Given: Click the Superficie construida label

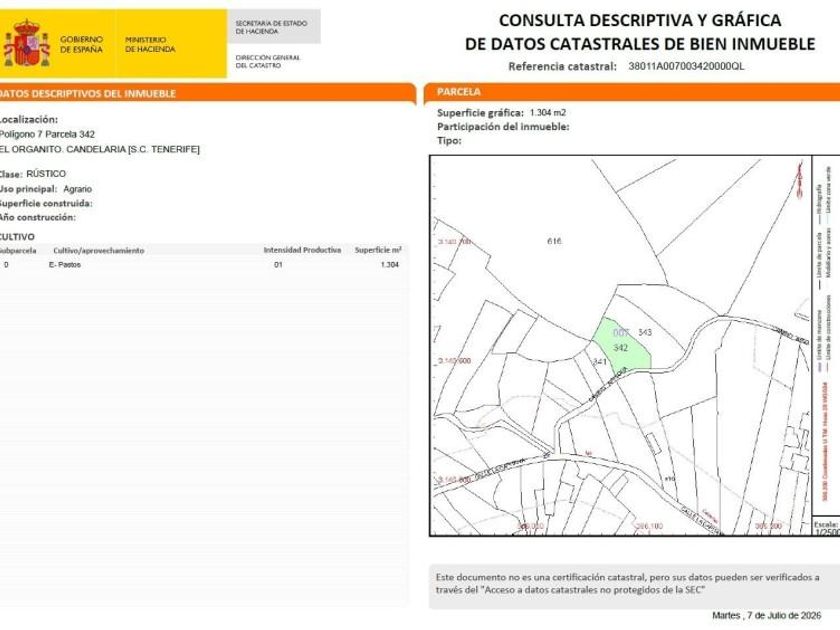Looking at the screenshot, I should 46,204.
